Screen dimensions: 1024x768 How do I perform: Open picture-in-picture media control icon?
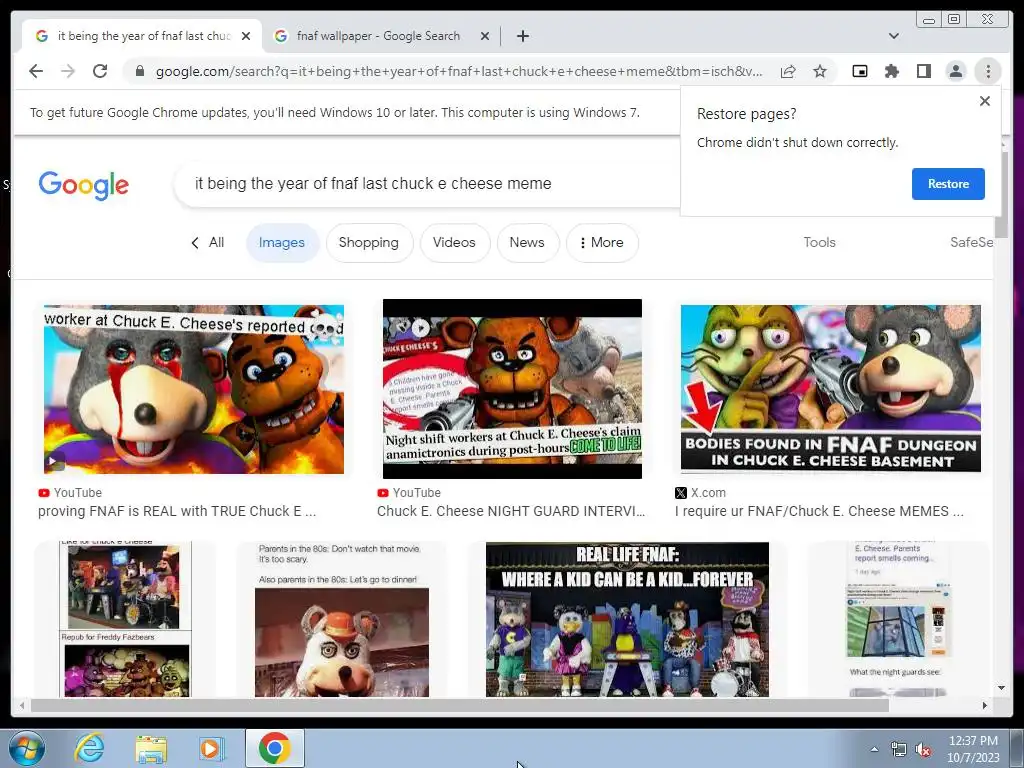[x=860, y=71]
